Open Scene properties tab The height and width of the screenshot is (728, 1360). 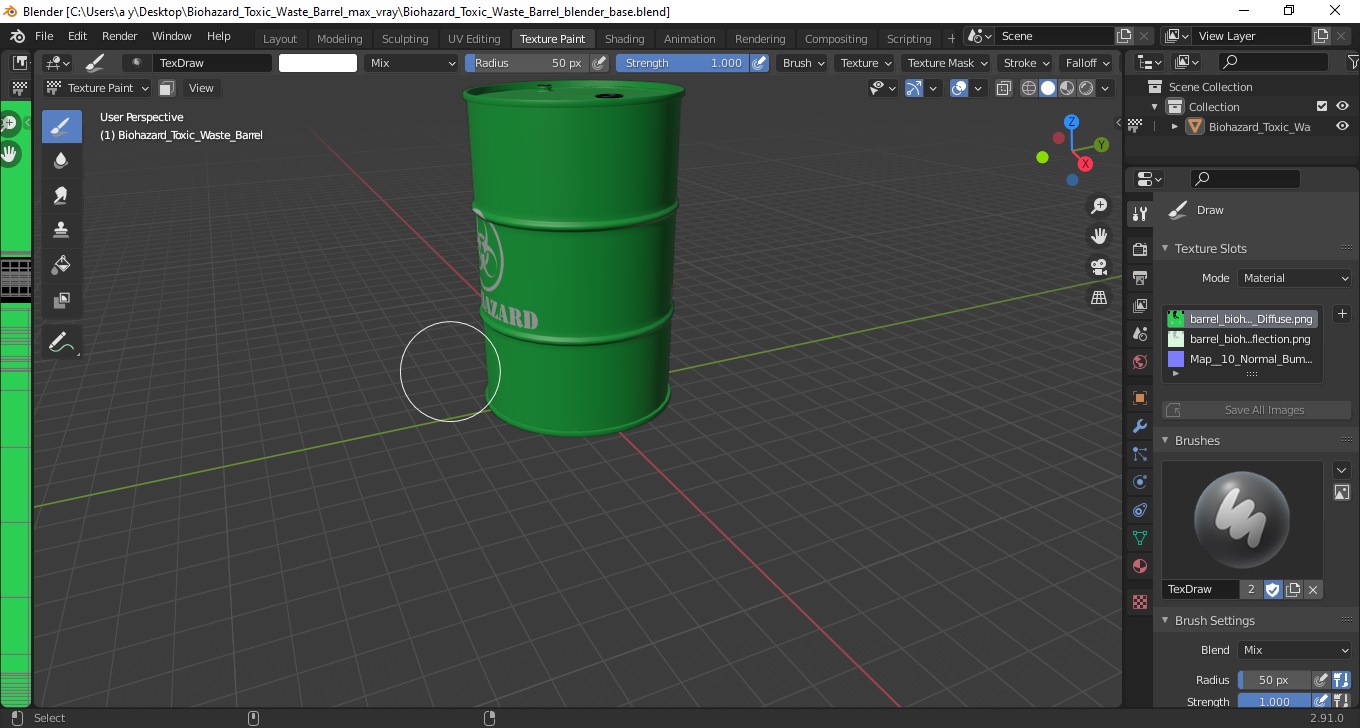tap(1139, 333)
